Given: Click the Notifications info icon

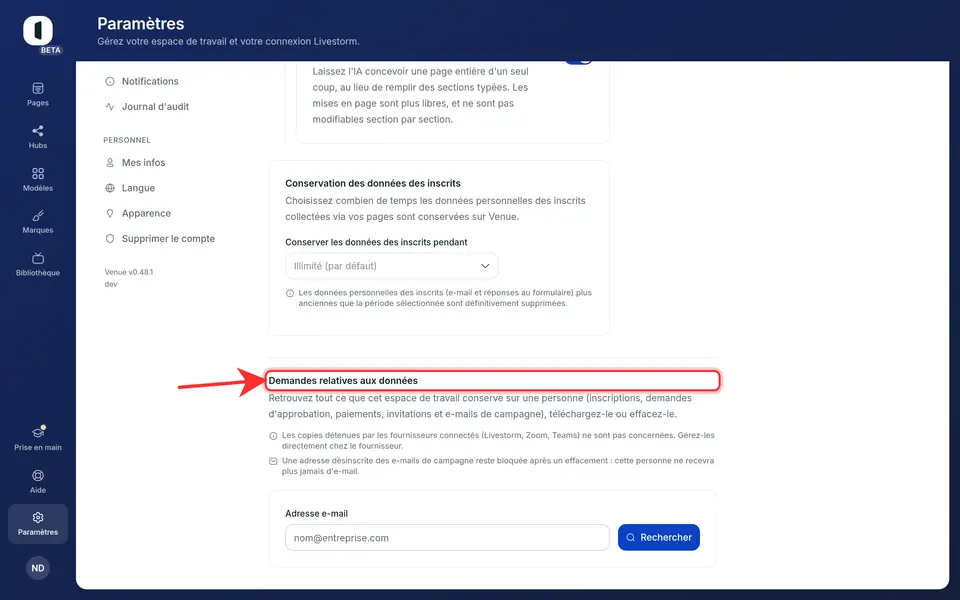Looking at the screenshot, I should pyautogui.click(x=110, y=81).
